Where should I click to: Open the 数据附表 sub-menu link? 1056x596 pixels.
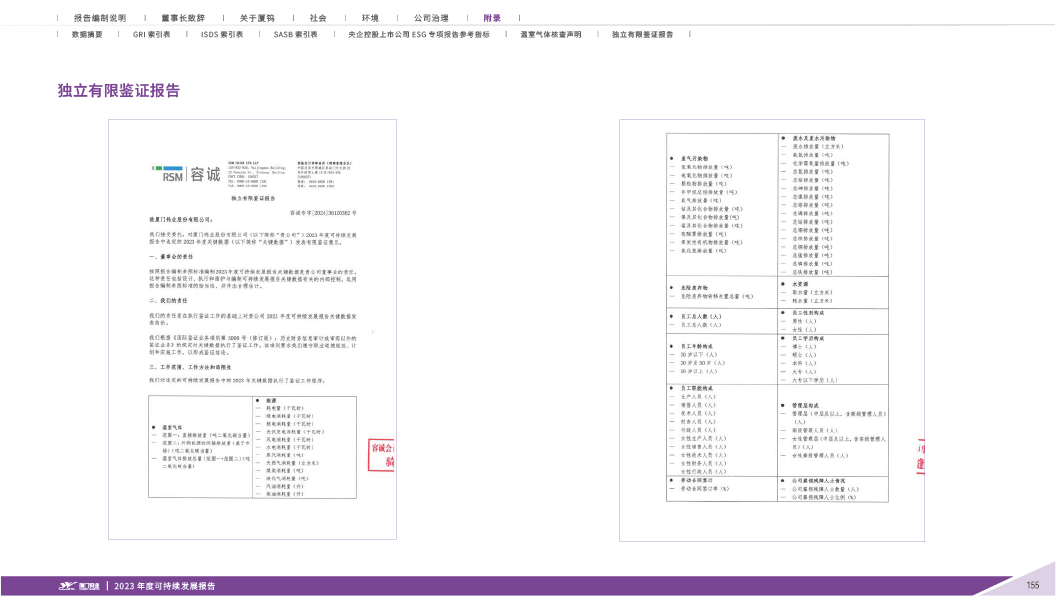[x=87, y=34]
